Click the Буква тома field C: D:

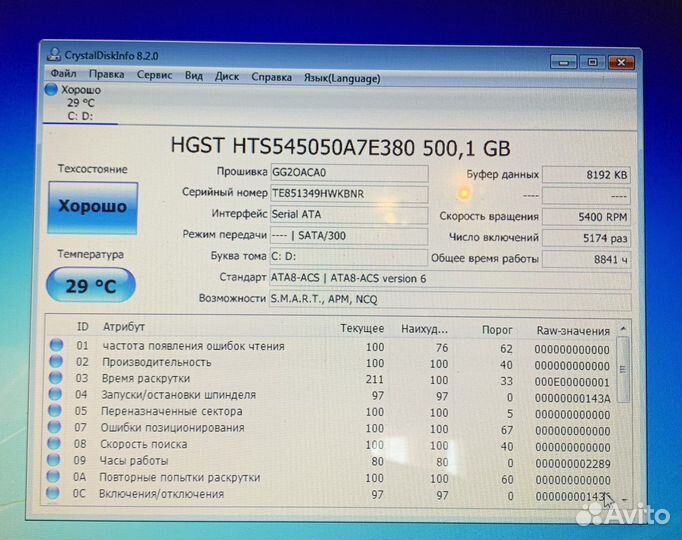(x=349, y=257)
